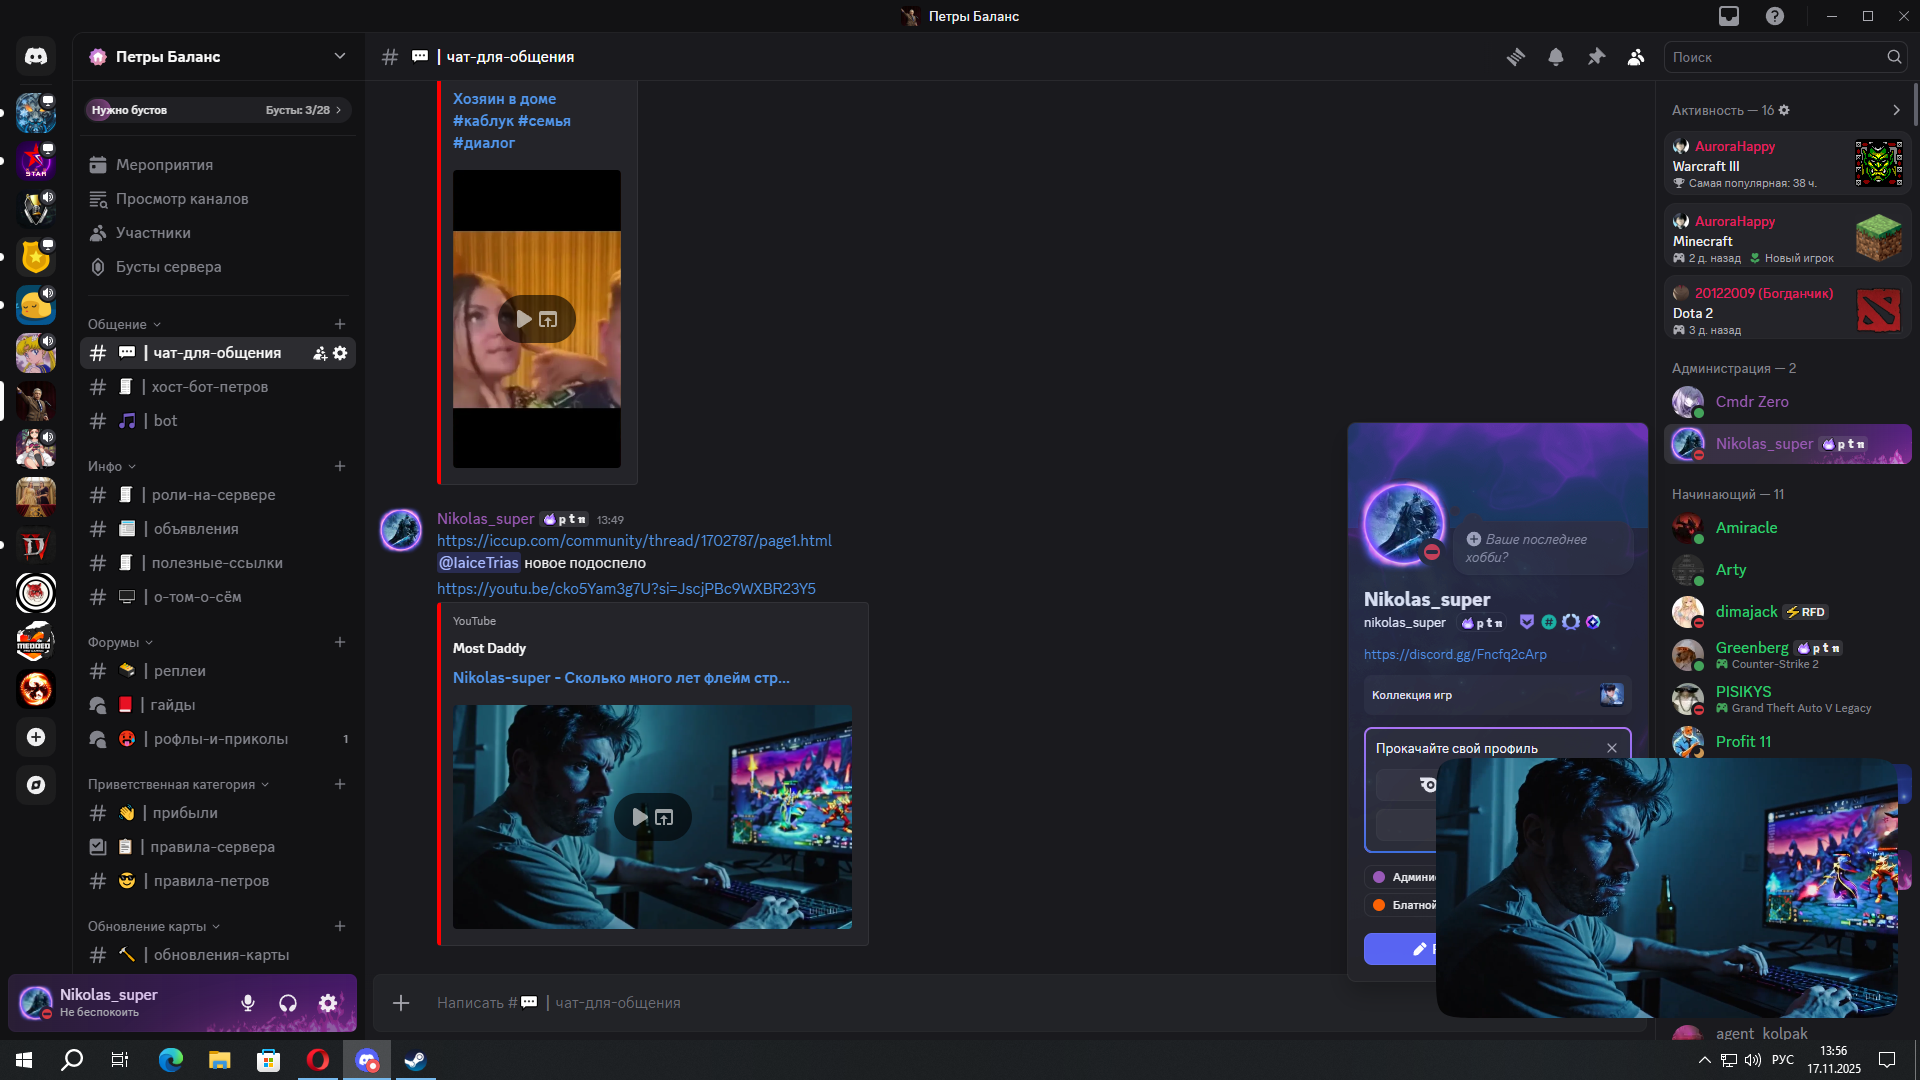The image size is (1920, 1080).
Task: Open the discord.gg invite link in profile
Action: pyautogui.click(x=1455, y=654)
